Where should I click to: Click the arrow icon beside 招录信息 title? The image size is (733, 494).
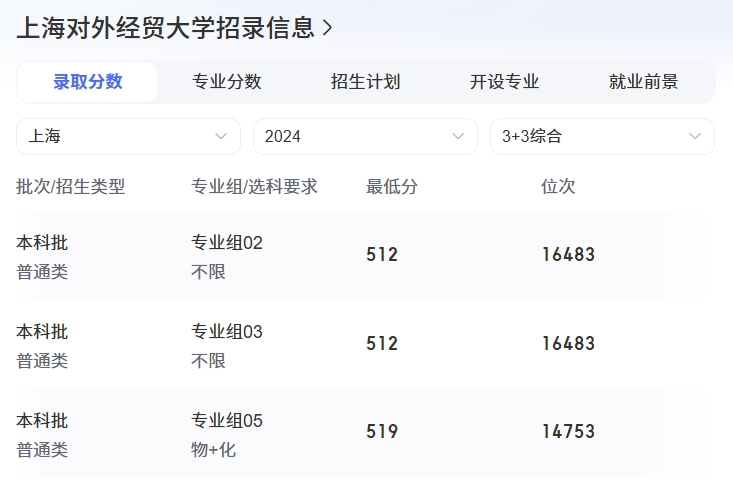click(328, 28)
